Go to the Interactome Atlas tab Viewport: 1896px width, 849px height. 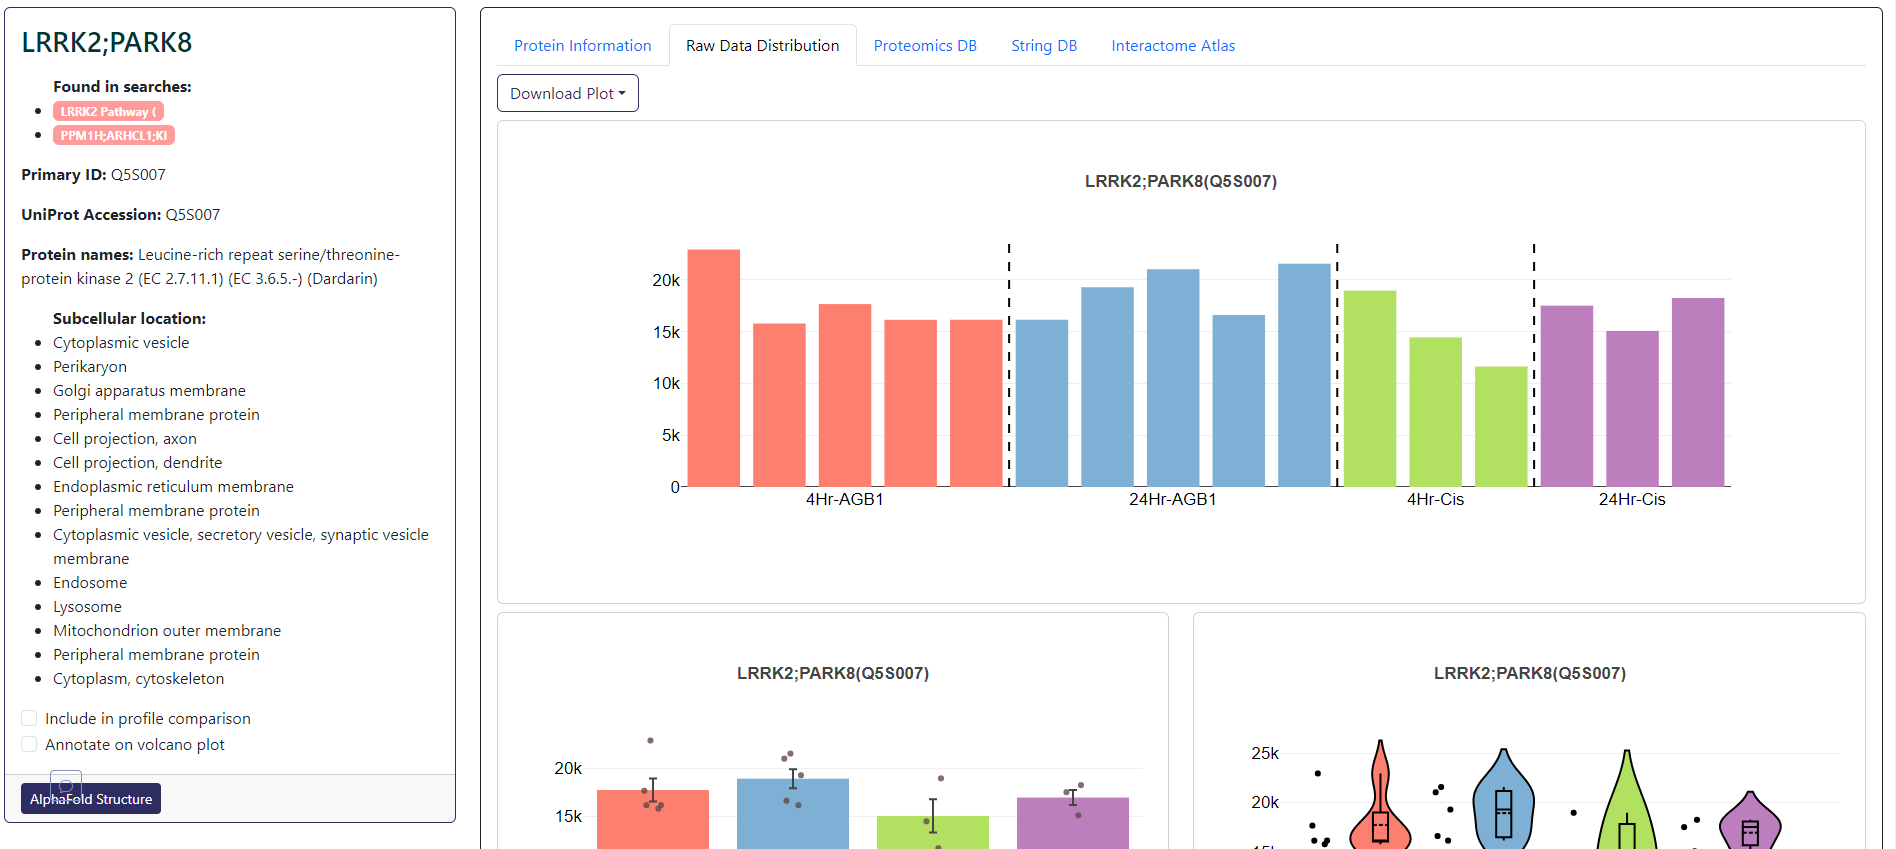[x=1173, y=46]
